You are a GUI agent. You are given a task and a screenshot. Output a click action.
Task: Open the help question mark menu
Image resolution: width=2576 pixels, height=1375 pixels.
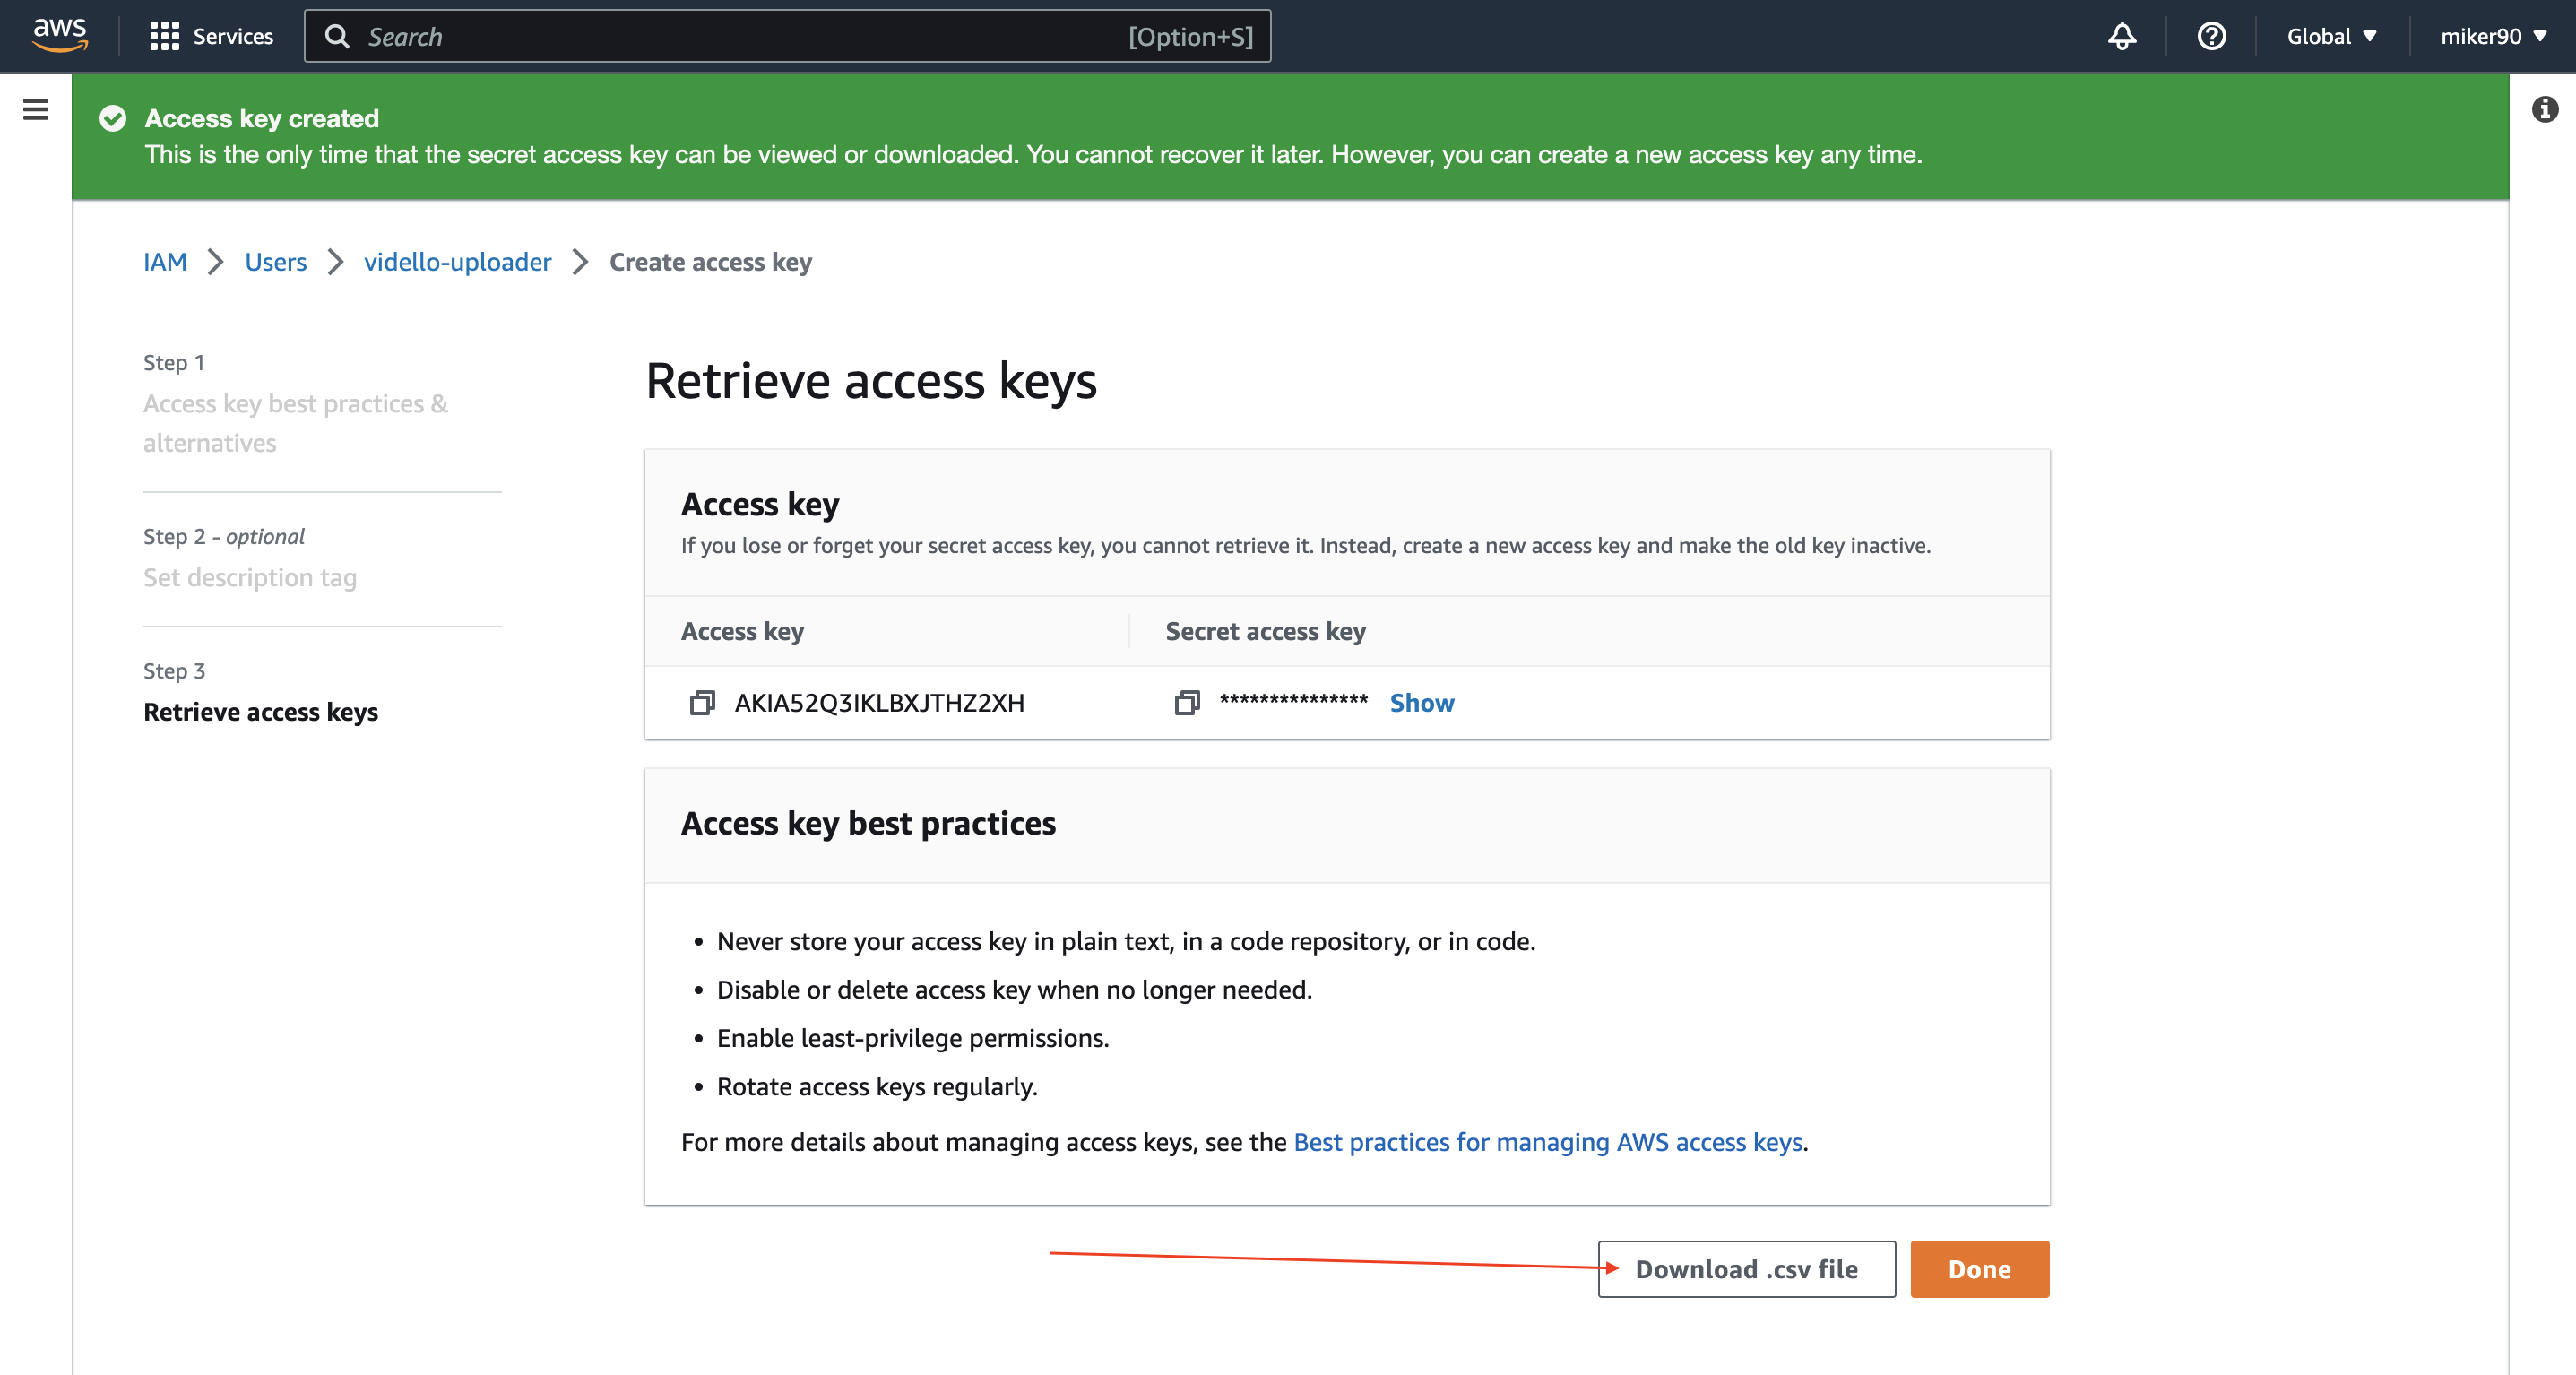coord(2211,36)
